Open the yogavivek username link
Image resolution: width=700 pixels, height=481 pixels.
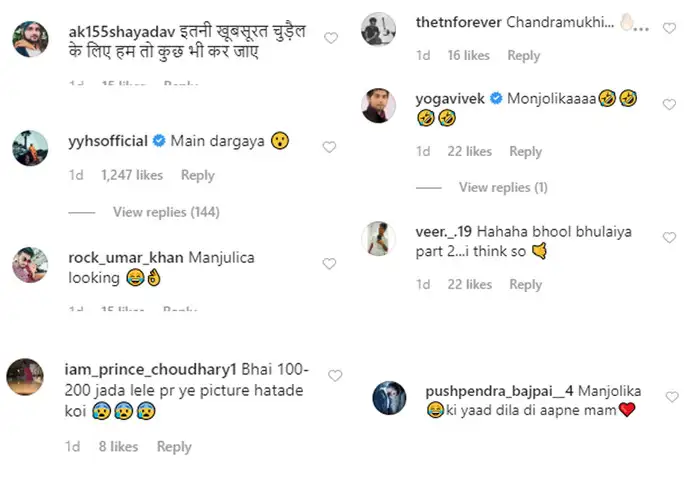[449, 98]
